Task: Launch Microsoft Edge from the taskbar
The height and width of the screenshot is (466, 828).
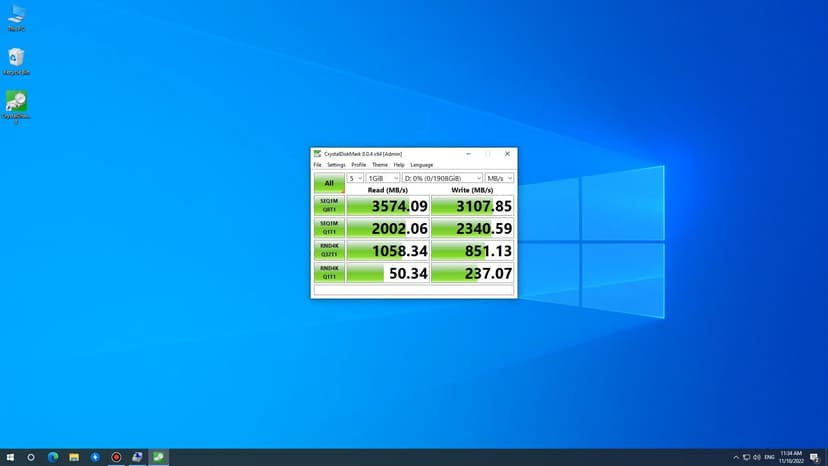Action: pos(53,457)
